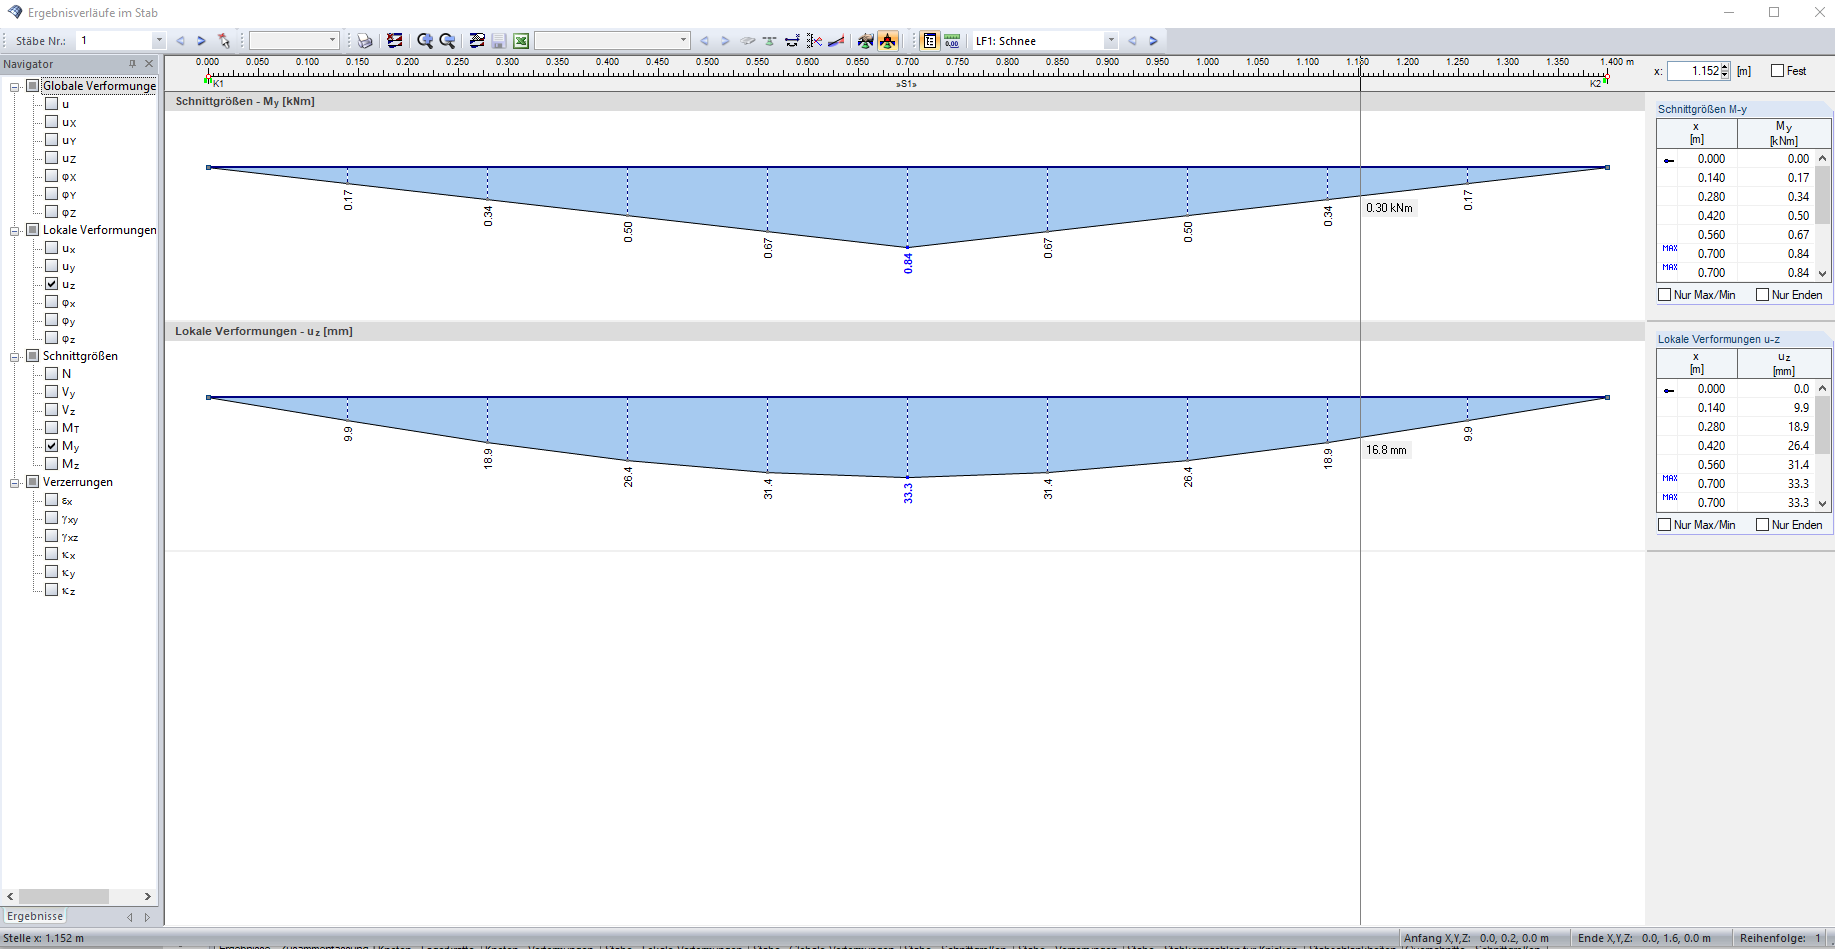Check Nur Max/Min under the M-y table
The image size is (1835, 949).
(1665, 295)
